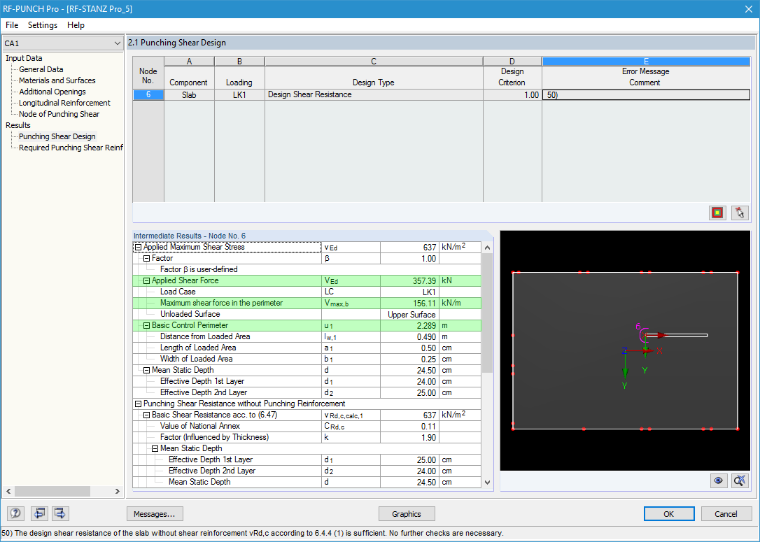Select Additional Openings tree item
Image resolution: width=760 pixels, height=542 pixels.
pos(52,92)
